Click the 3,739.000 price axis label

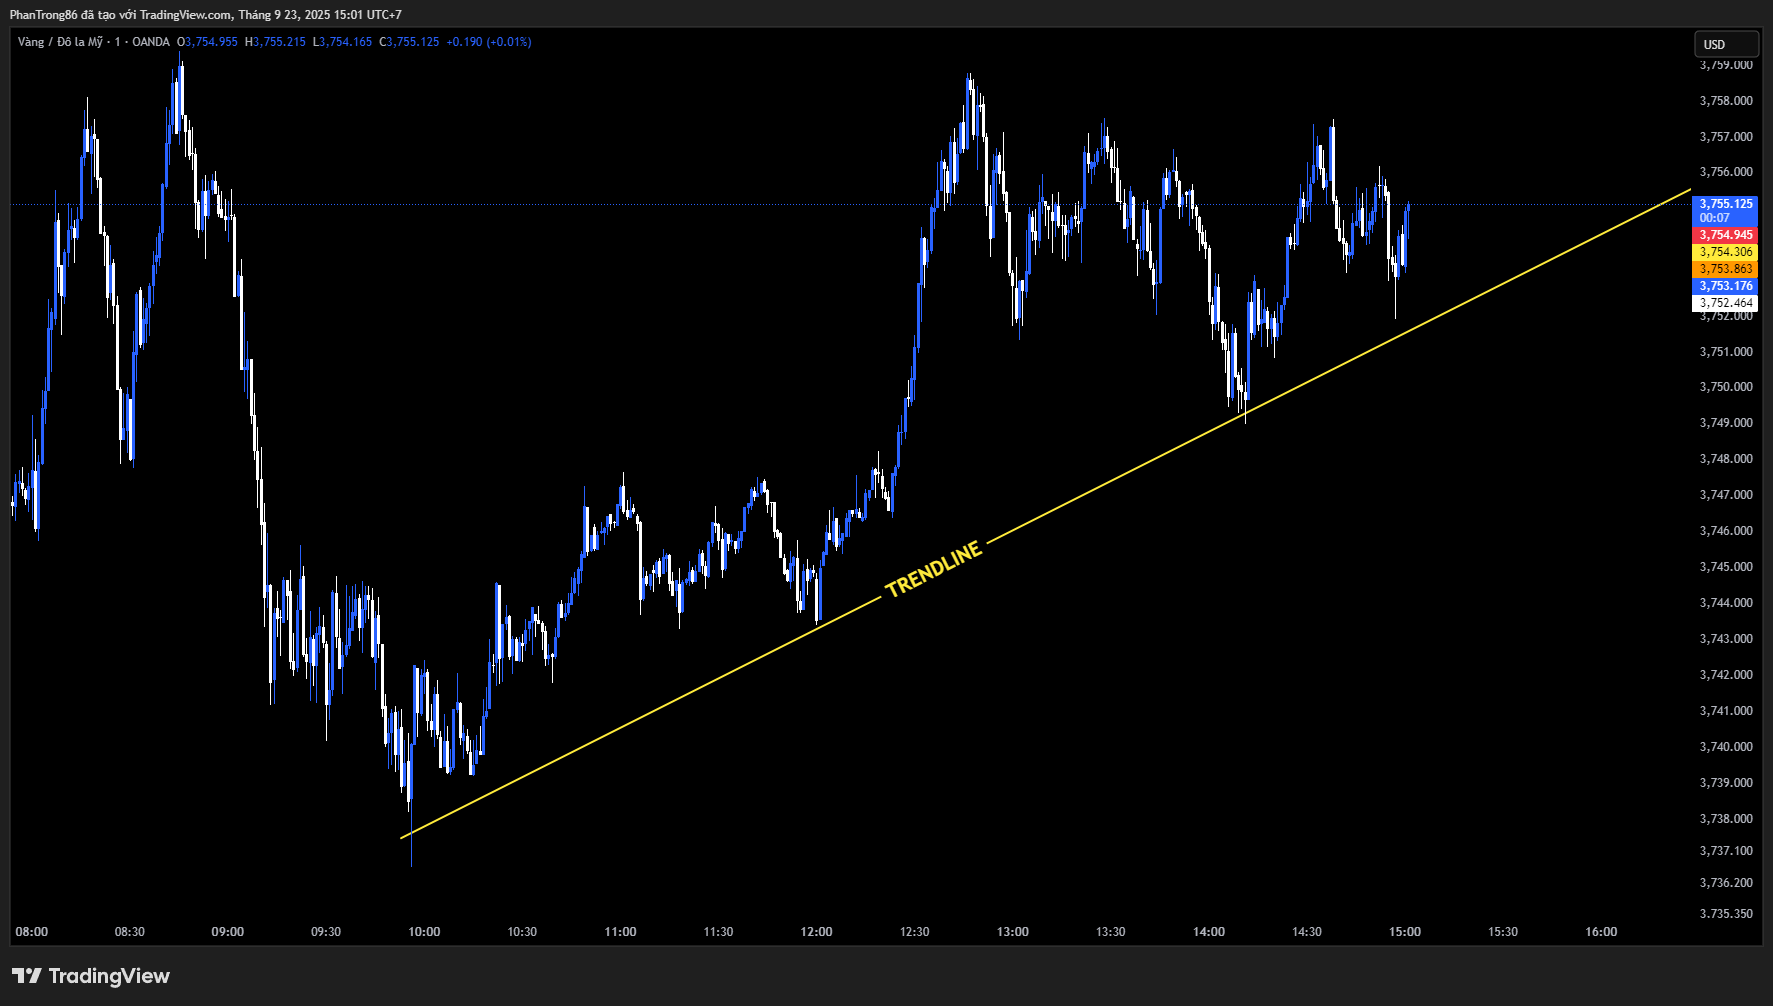(x=1726, y=783)
